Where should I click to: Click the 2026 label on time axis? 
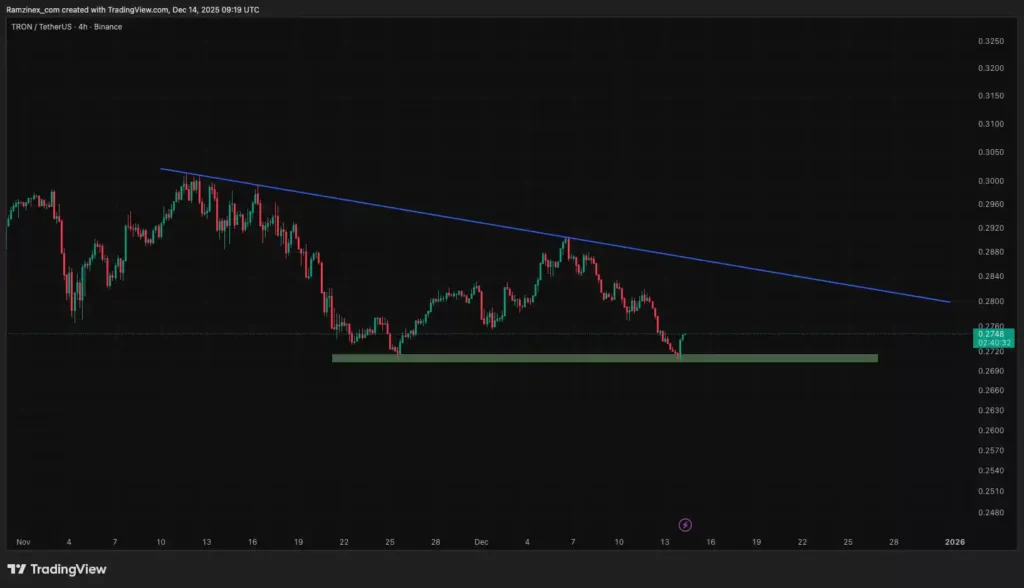955,541
